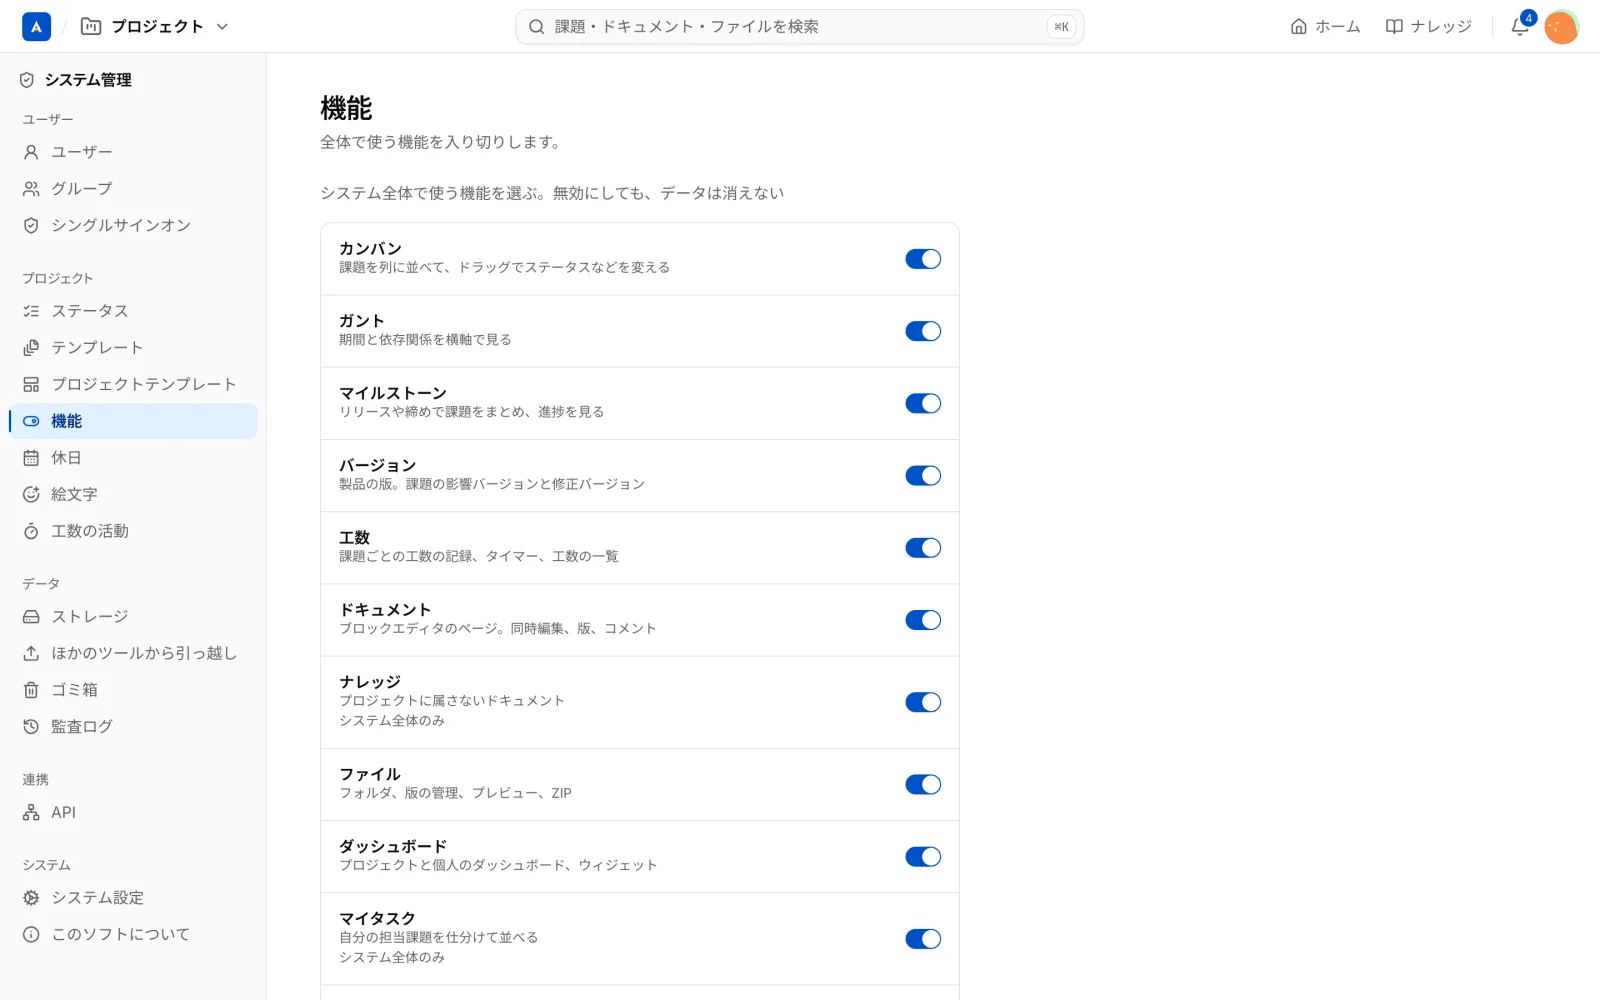Image resolution: width=1600 pixels, height=1000 pixels.
Task: Toggle the ファイル feature switch
Action: point(923,785)
